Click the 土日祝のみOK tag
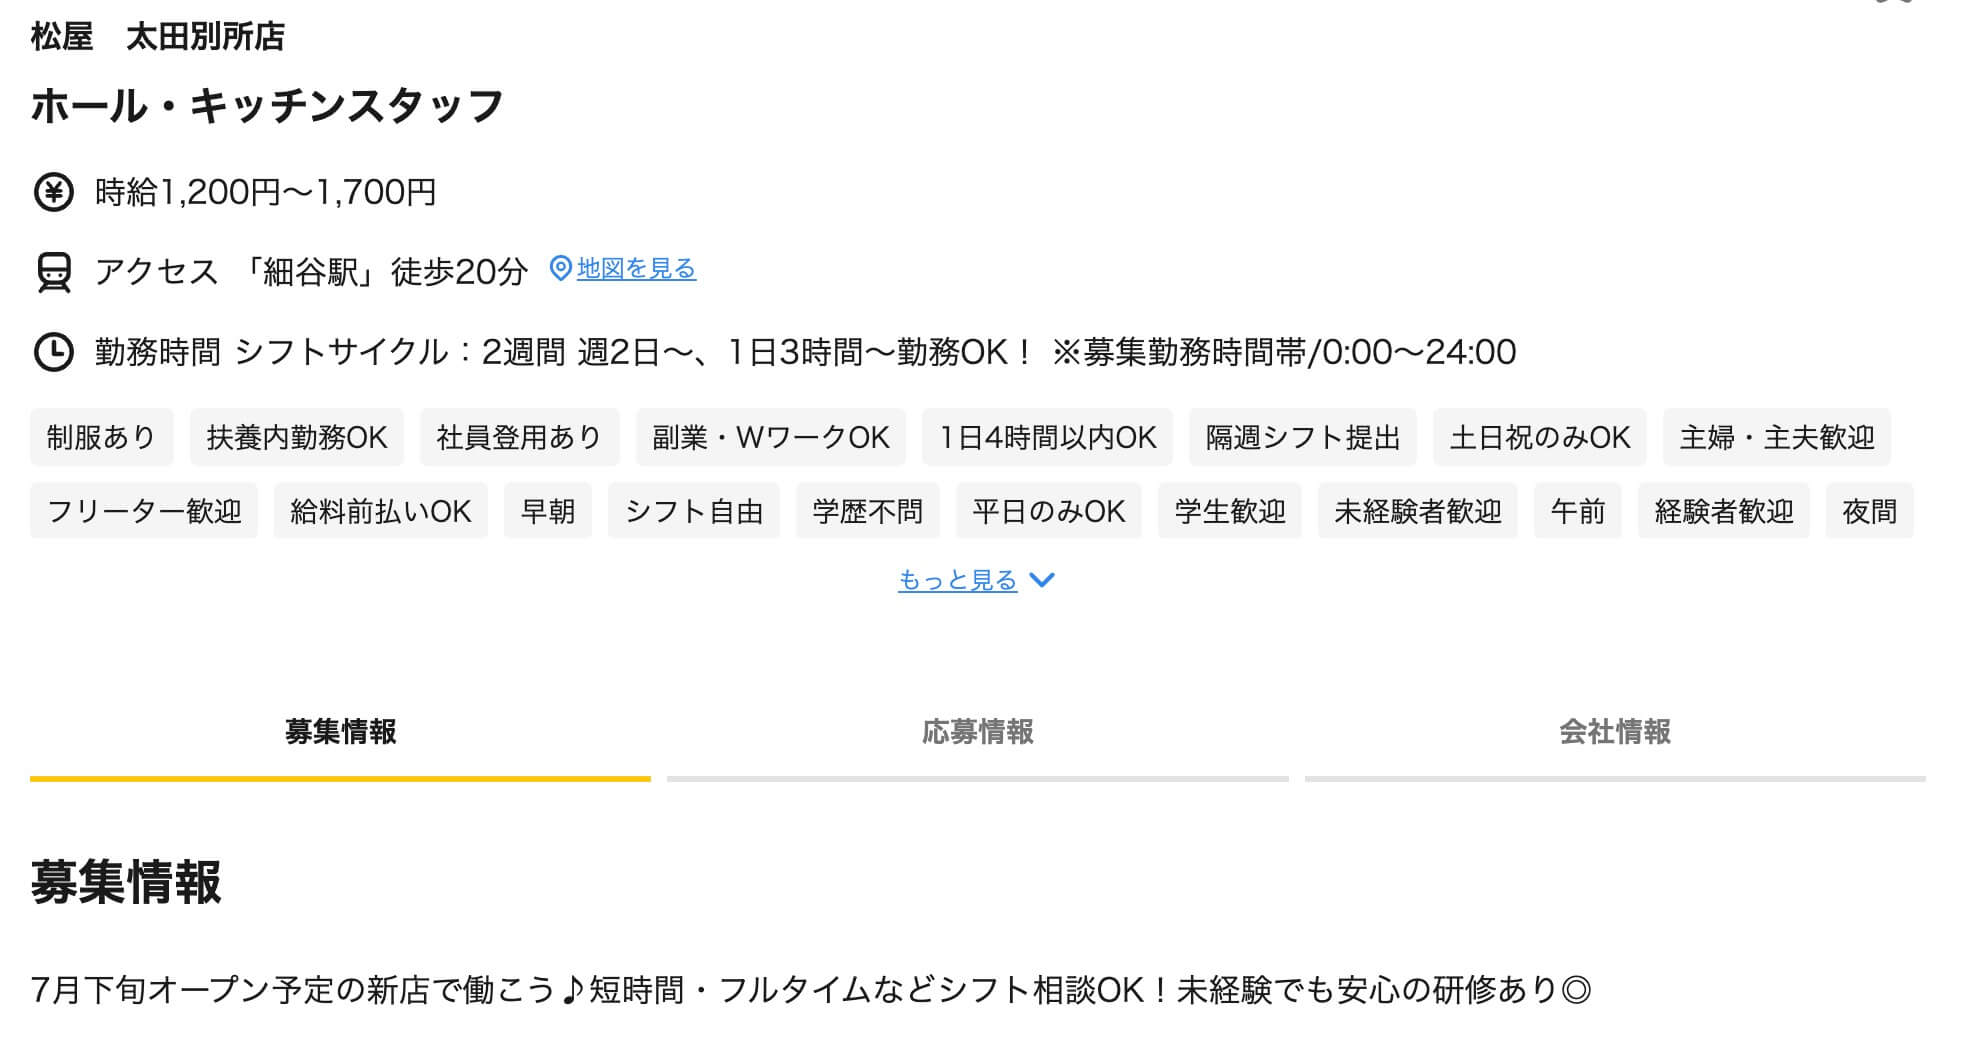This screenshot has height=1050, width=1964. (x=1539, y=438)
